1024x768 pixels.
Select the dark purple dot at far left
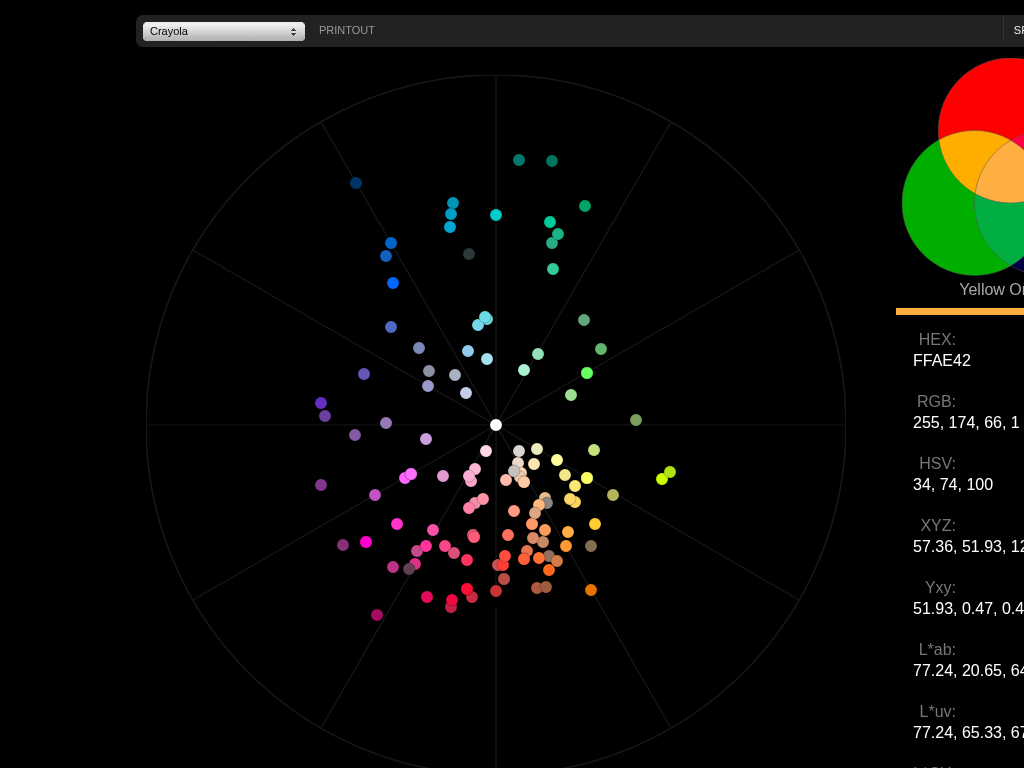click(x=321, y=485)
